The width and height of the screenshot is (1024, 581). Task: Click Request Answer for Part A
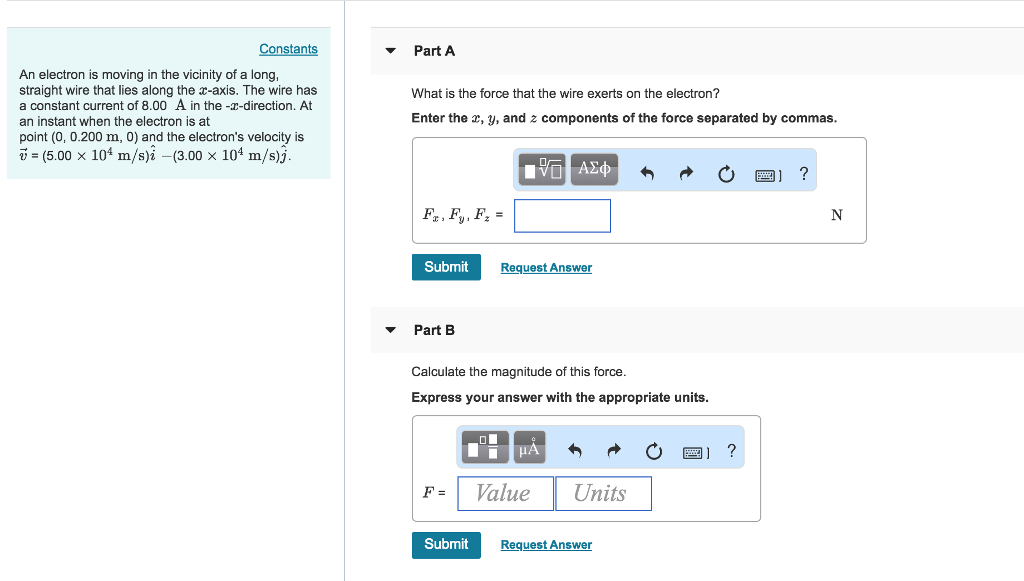coord(545,267)
